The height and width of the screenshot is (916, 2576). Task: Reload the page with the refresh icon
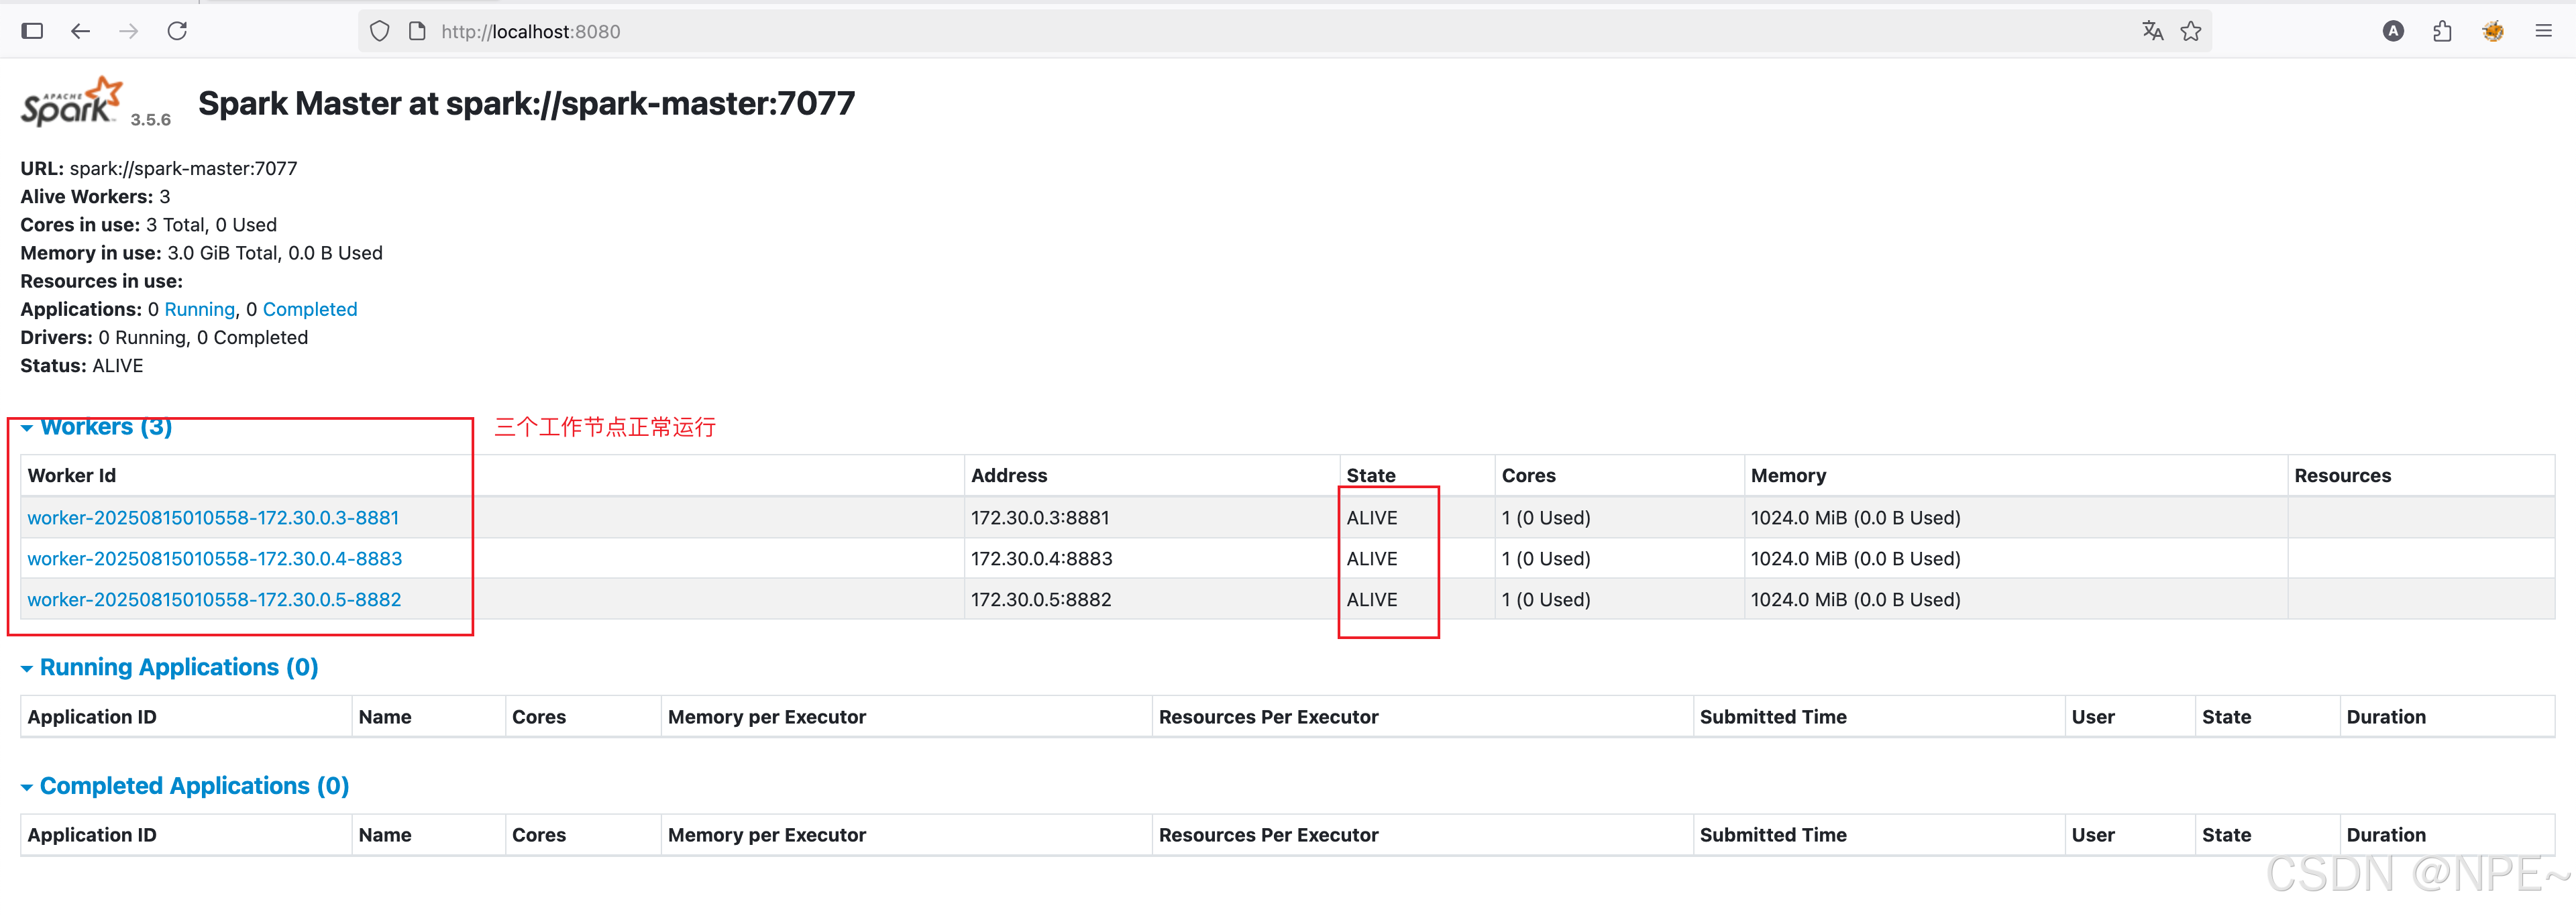point(177,31)
